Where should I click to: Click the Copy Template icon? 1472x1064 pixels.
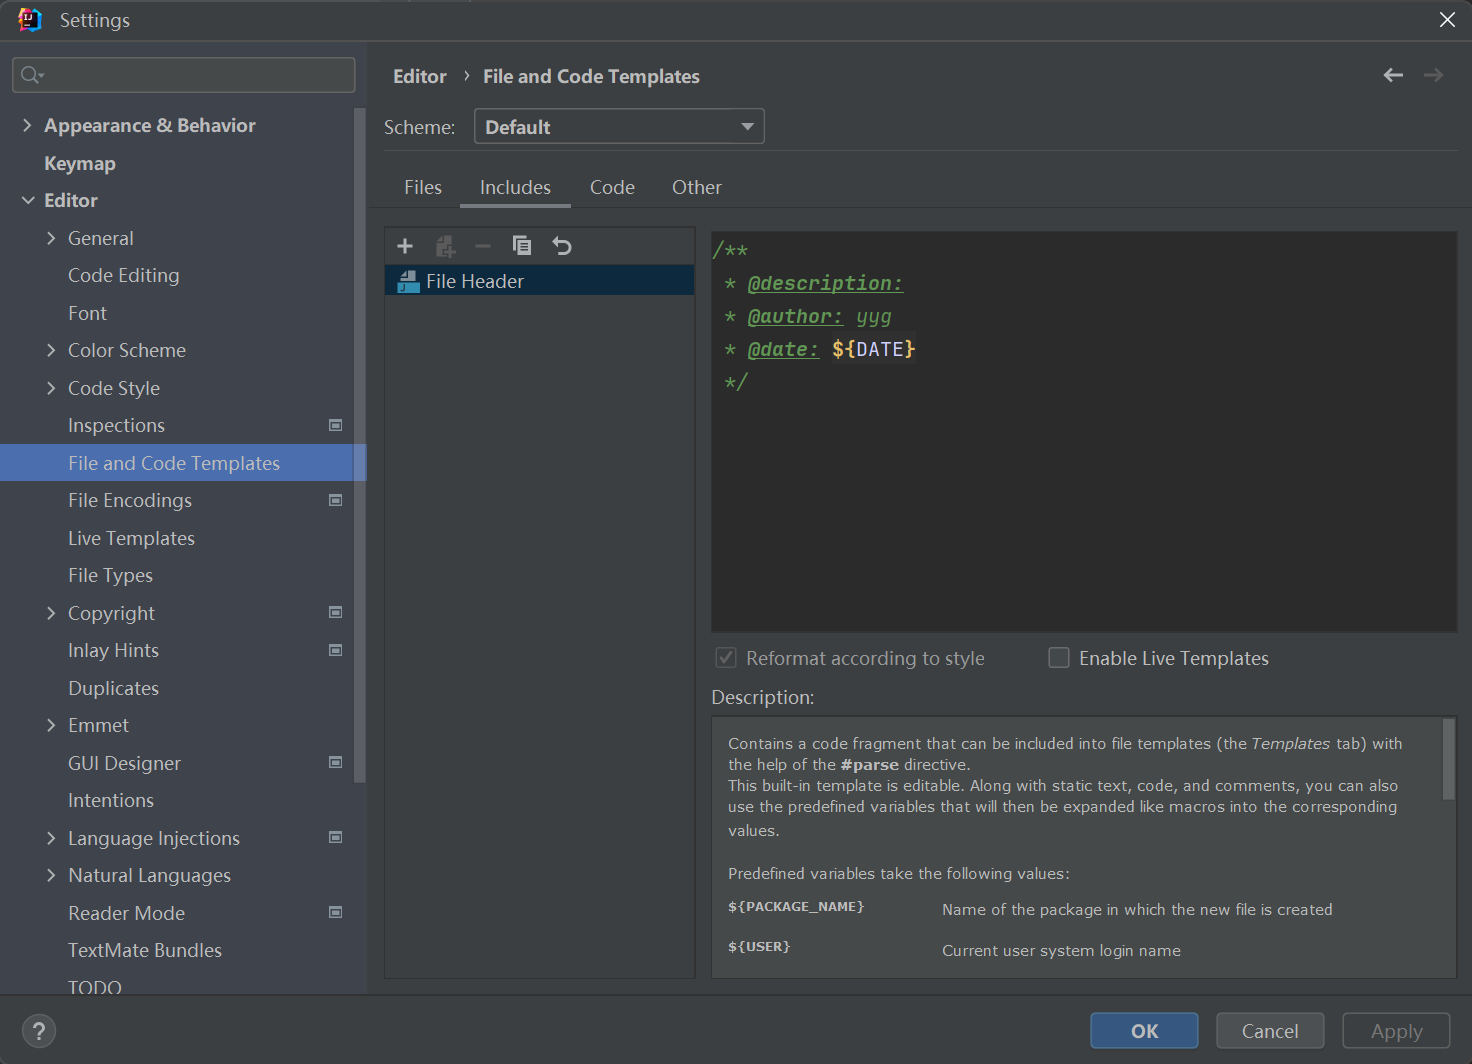pos(522,246)
